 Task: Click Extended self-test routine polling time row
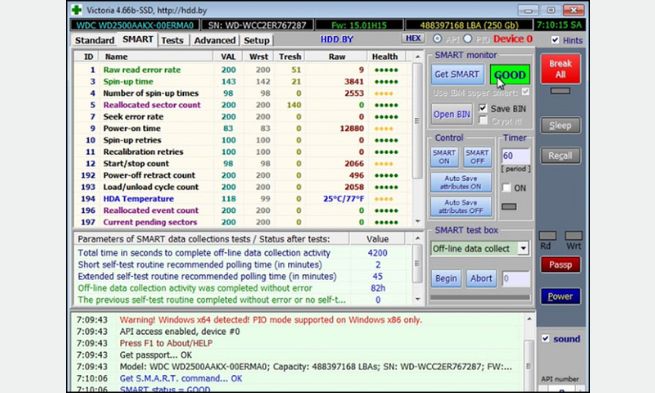pos(243,276)
